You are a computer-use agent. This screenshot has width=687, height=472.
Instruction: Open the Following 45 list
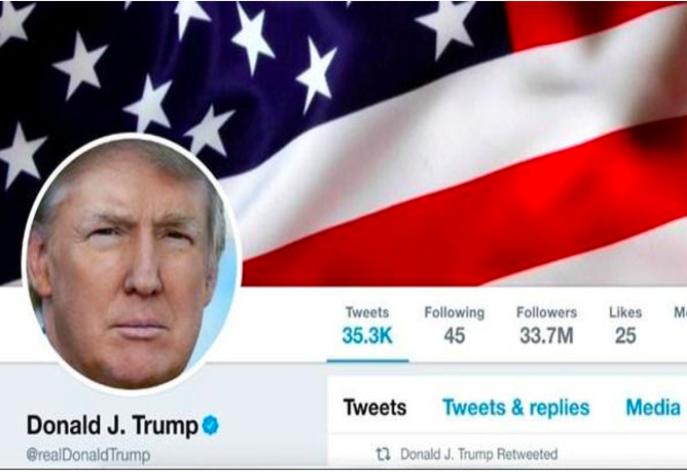tap(454, 326)
